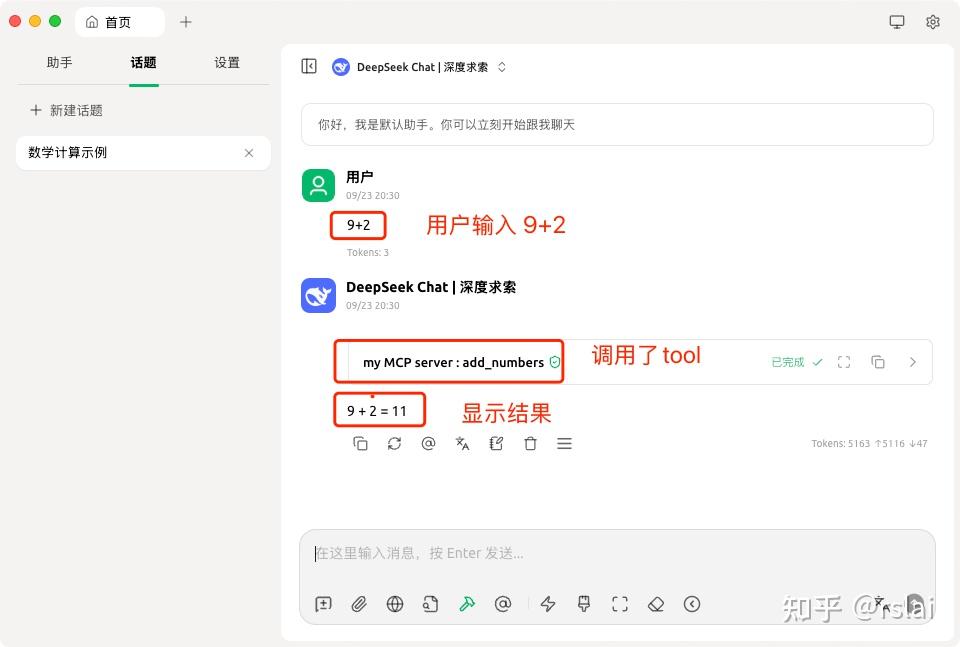Click the answer text 9 + 2 = 11

377,411
